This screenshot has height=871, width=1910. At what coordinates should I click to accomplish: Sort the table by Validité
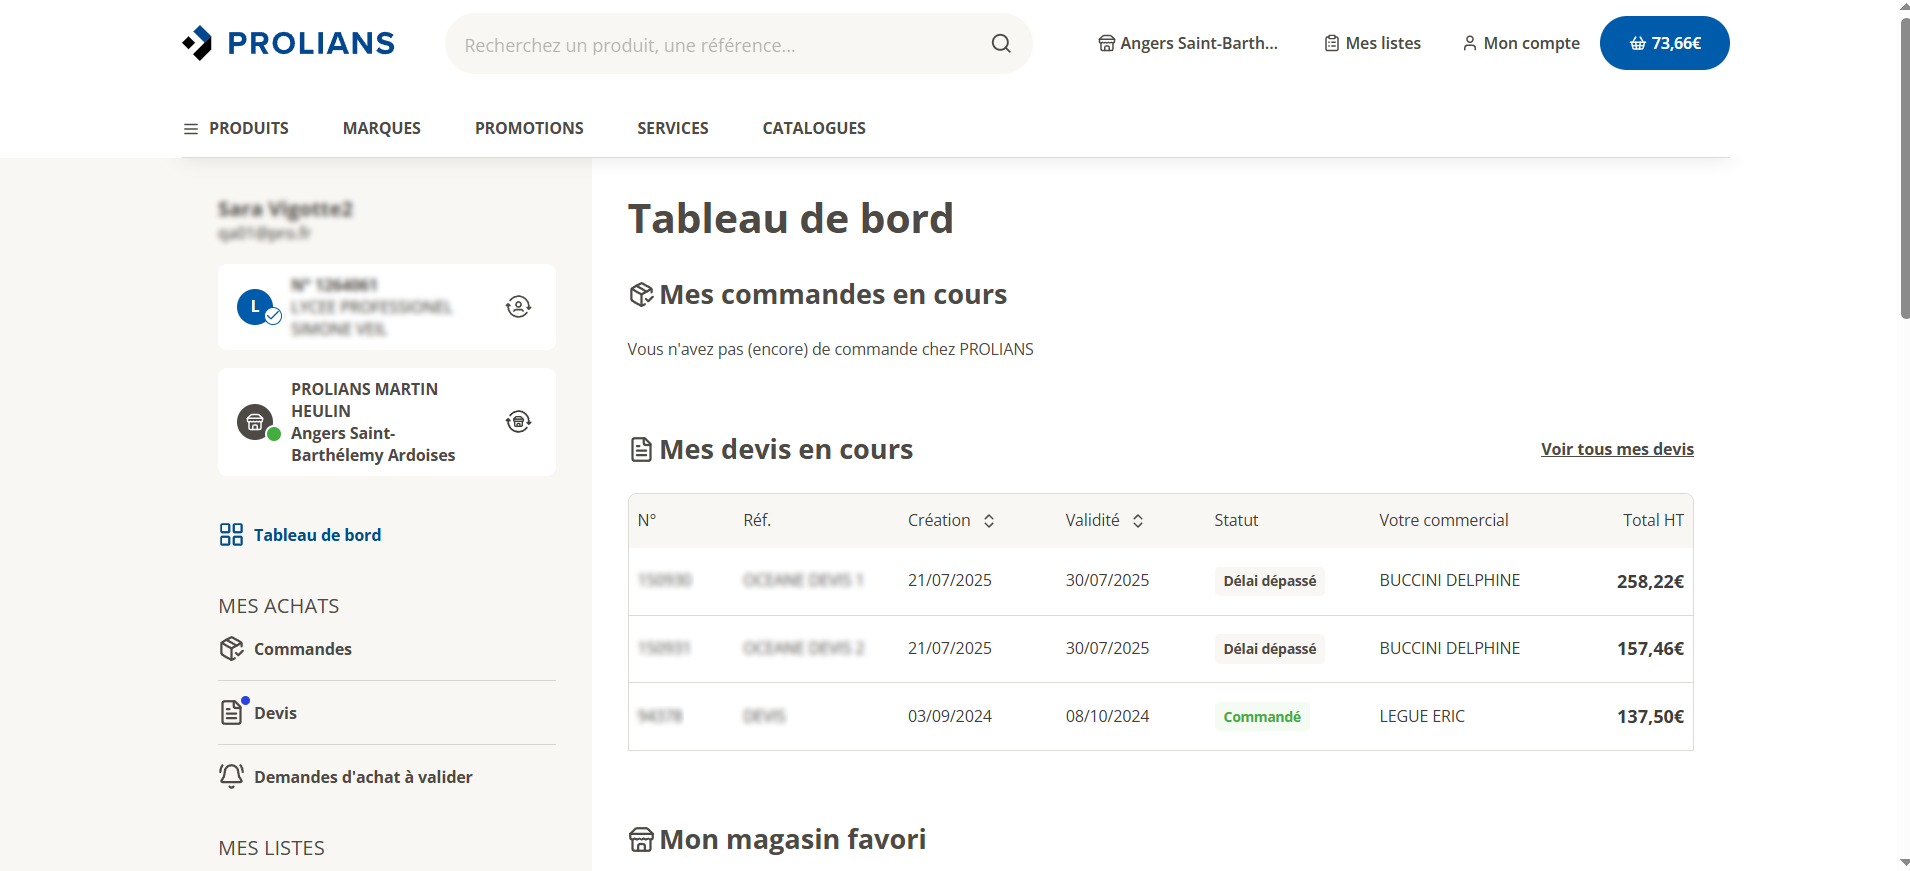point(1138,521)
